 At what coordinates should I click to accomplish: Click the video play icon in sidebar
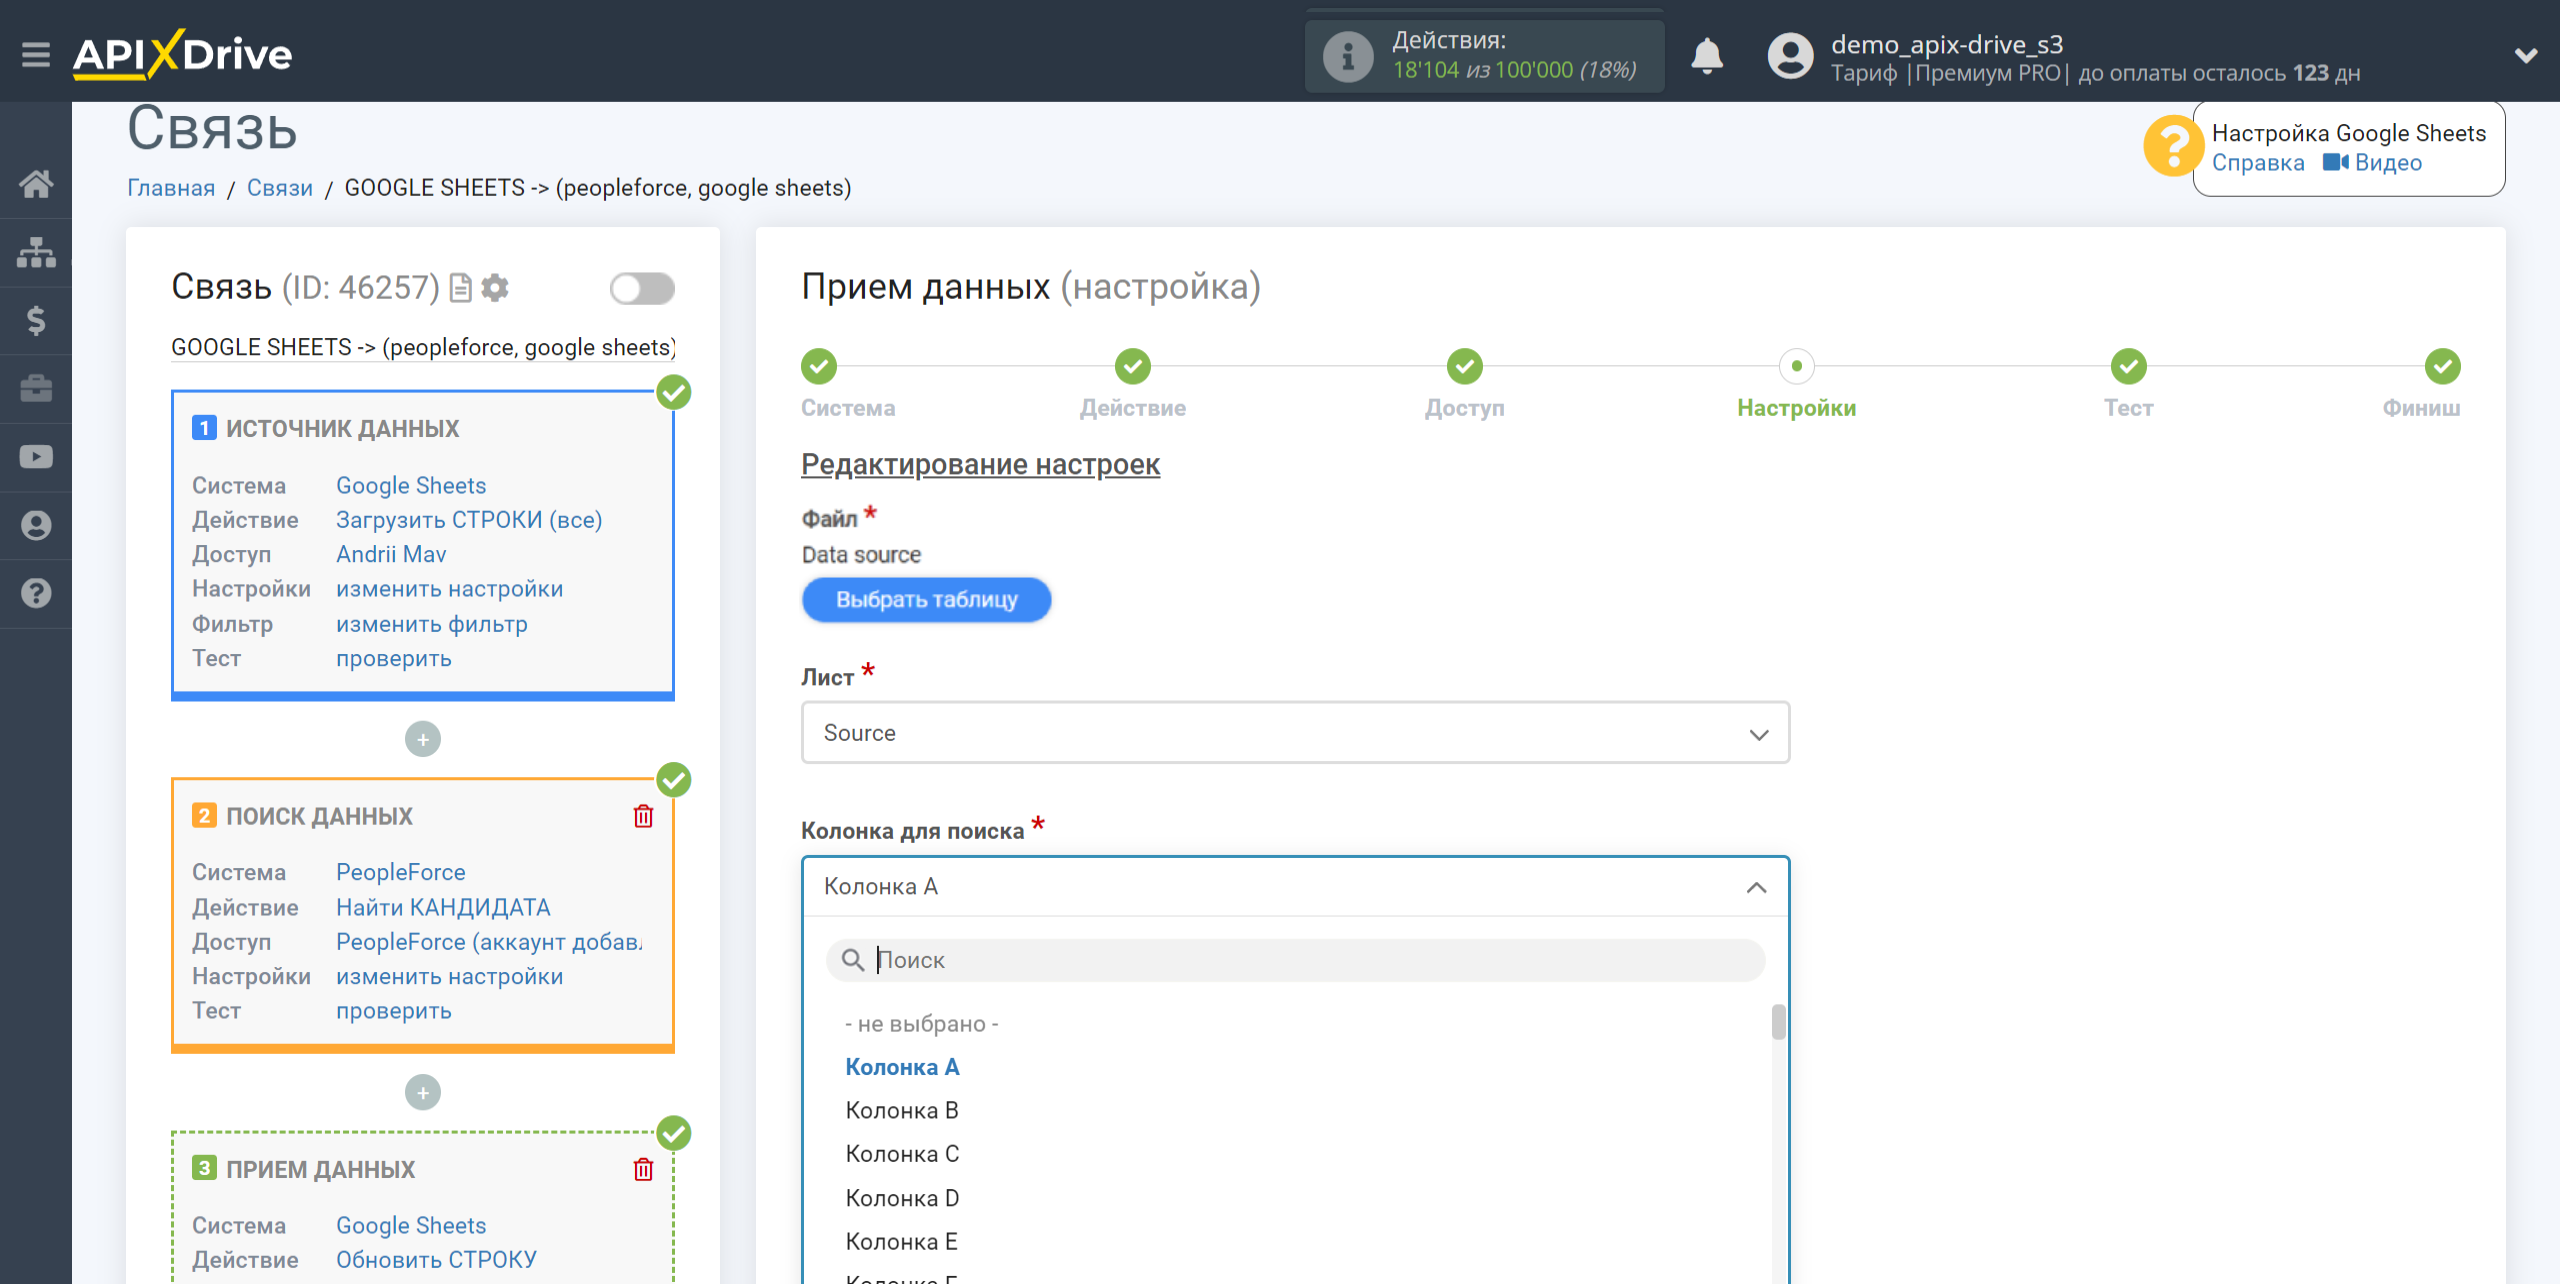pyautogui.click(x=36, y=455)
